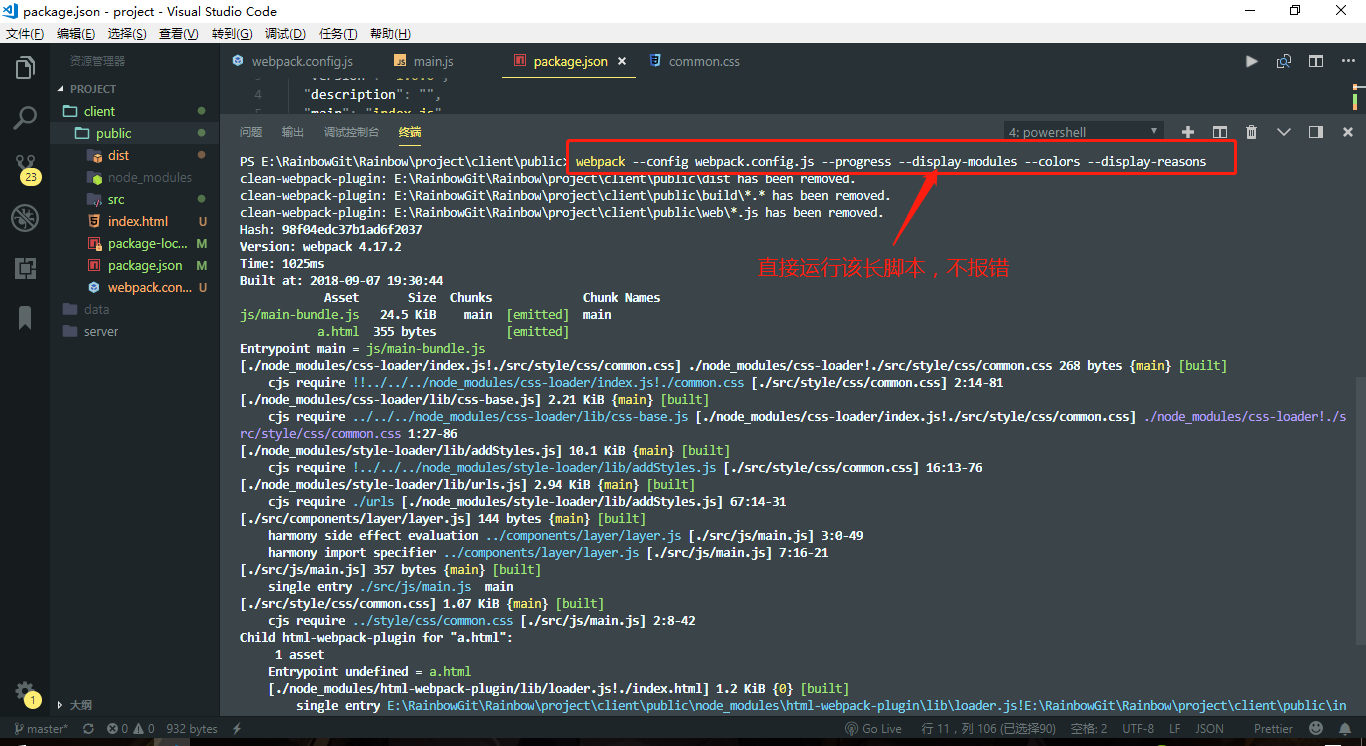Open the 任务(T) menu
1366x746 pixels.
pos(337,34)
